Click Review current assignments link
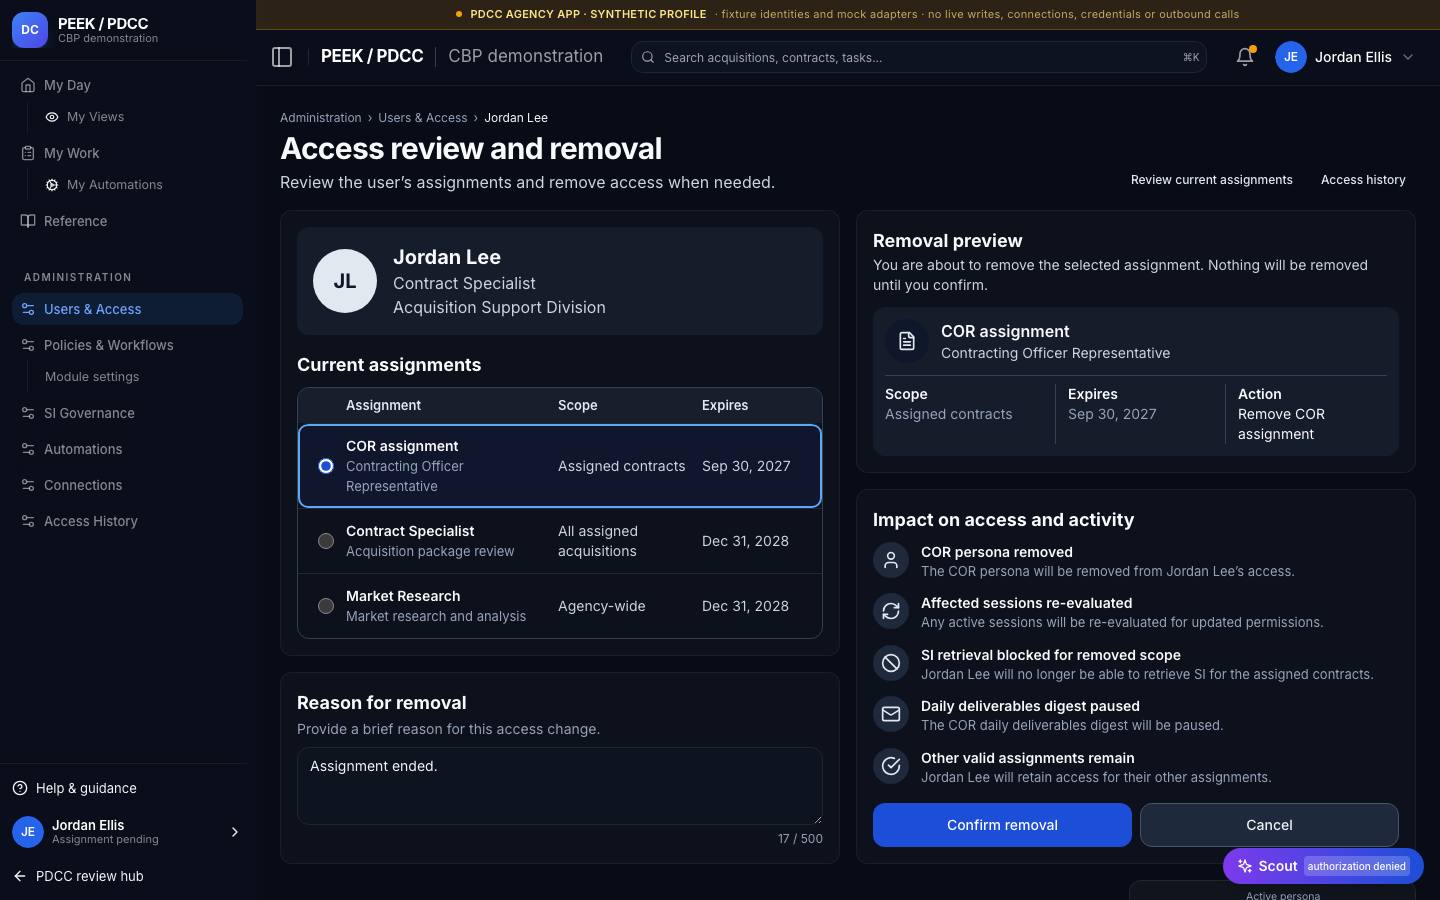Image resolution: width=1440 pixels, height=900 pixels. pos(1211,180)
